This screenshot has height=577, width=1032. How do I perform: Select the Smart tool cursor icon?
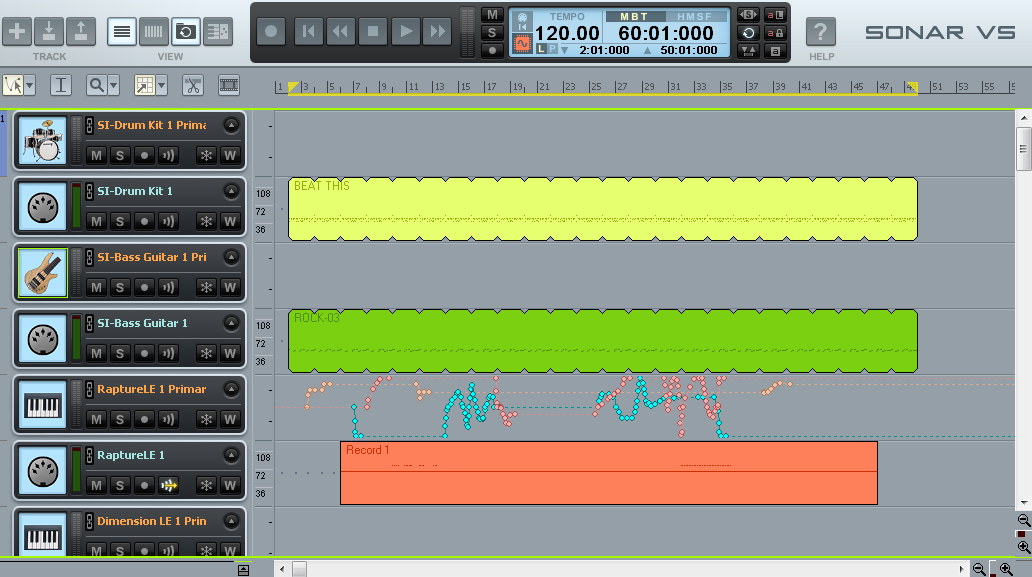coord(13,85)
